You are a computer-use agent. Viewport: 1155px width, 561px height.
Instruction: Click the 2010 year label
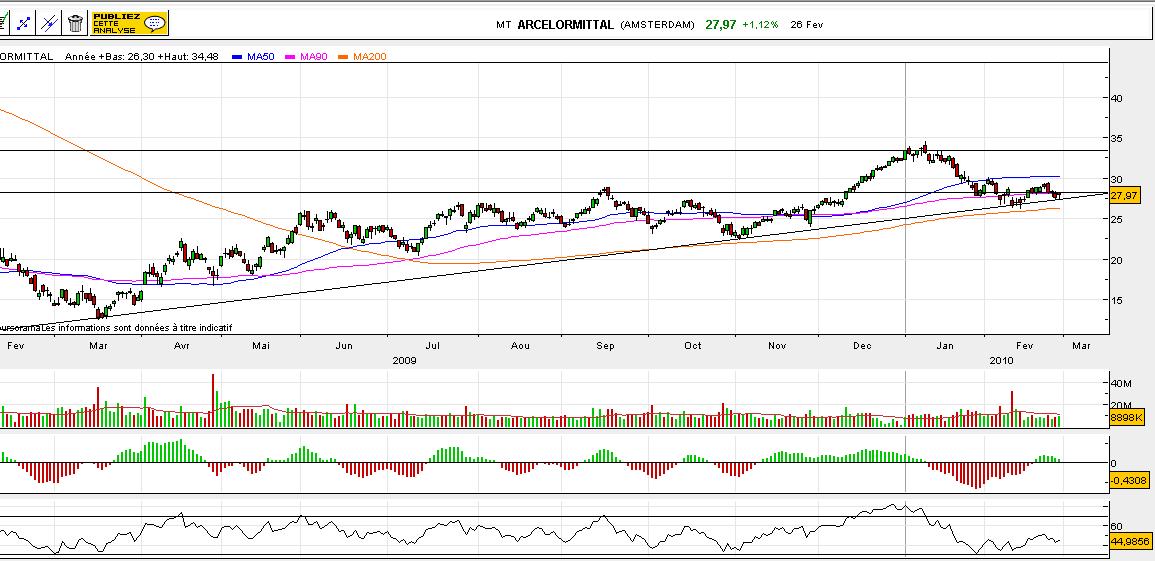click(x=1001, y=360)
